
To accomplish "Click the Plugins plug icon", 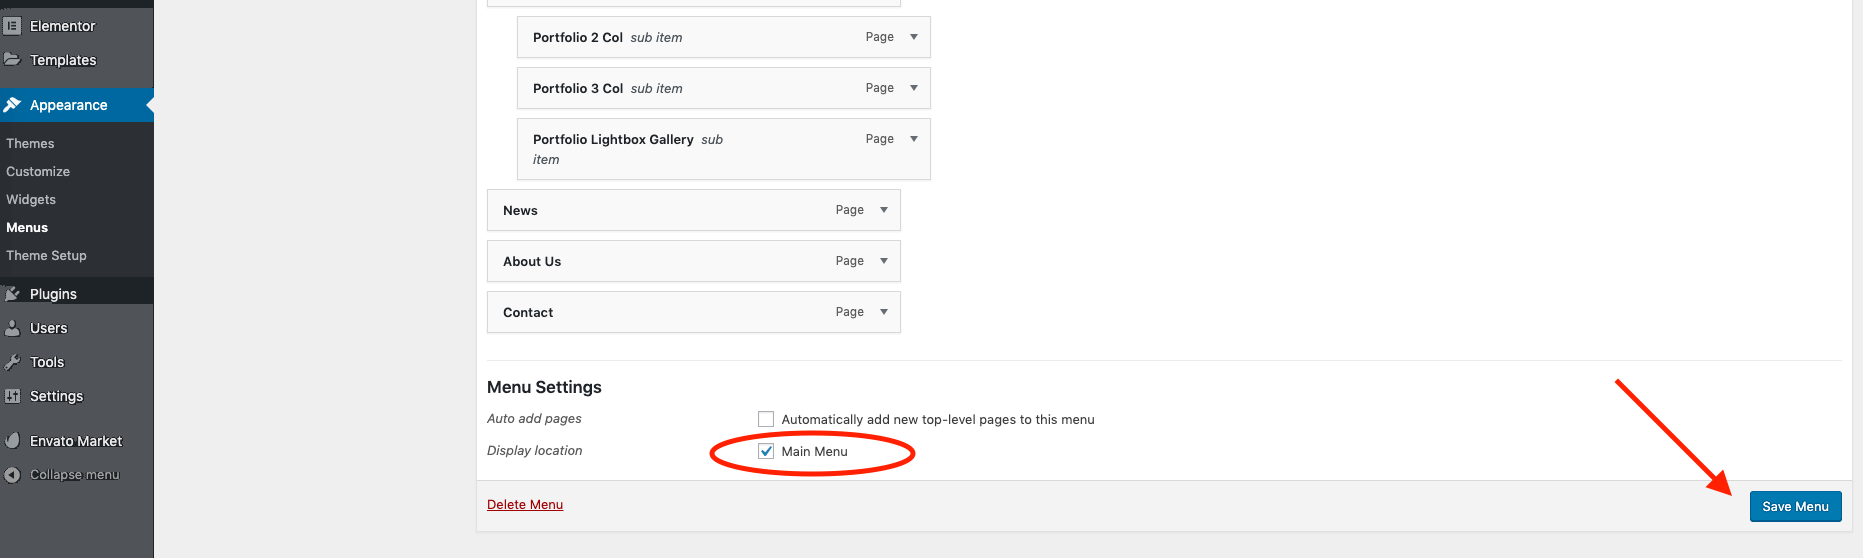I will tap(12, 294).
